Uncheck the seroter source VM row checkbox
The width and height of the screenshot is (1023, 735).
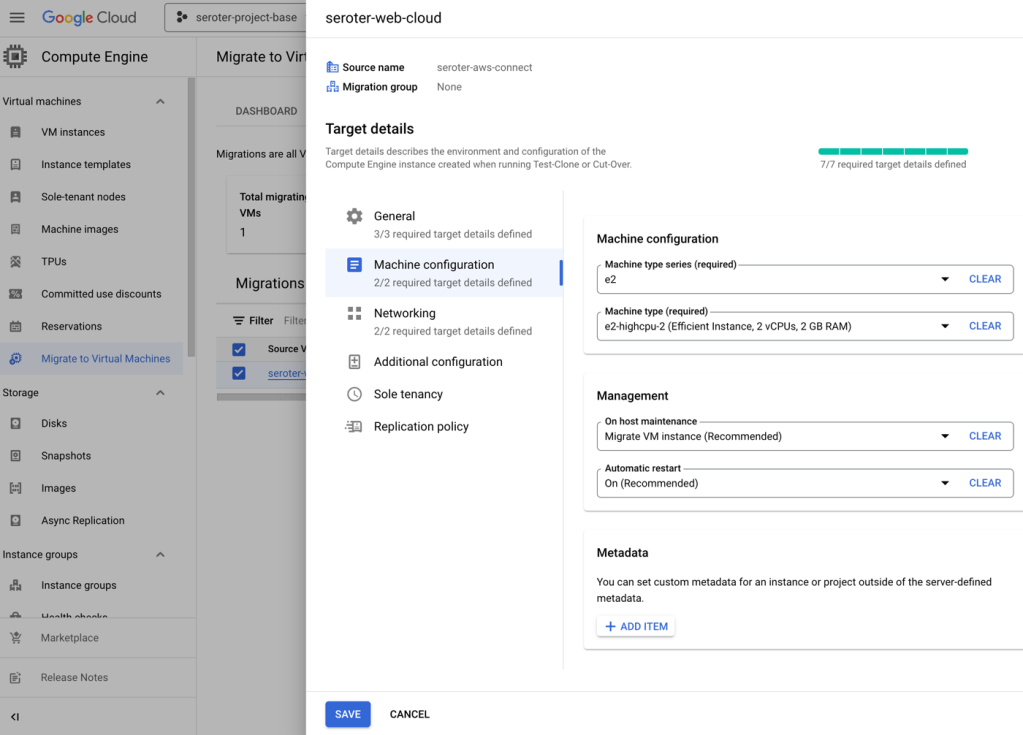[x=239, y=373]
